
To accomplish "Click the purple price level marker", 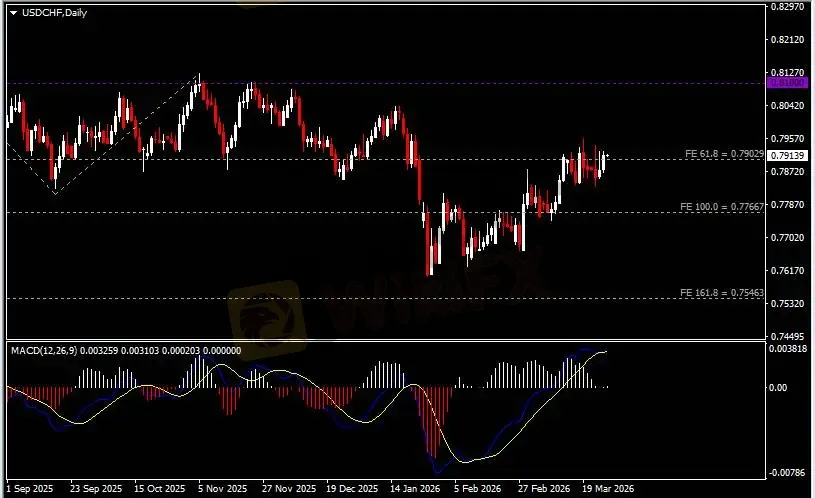I will (788, 84).
